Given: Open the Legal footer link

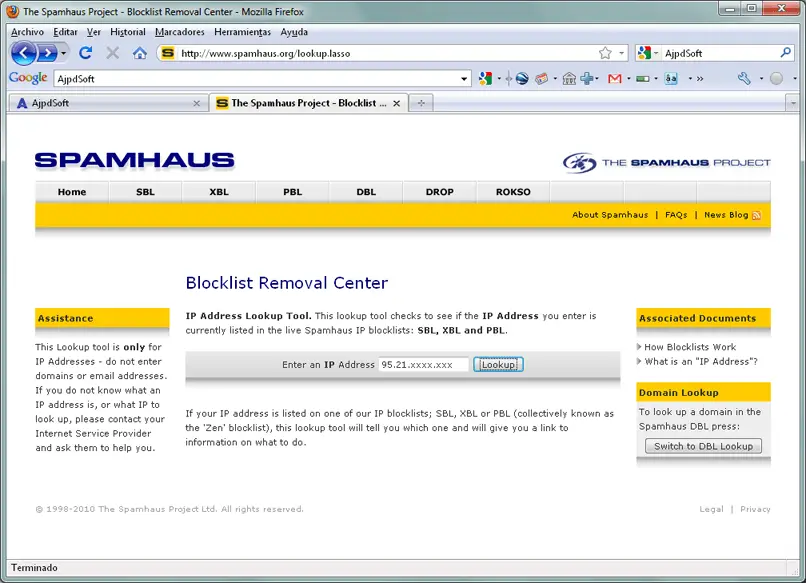Looking at the screenshot, I should [711, 509].
